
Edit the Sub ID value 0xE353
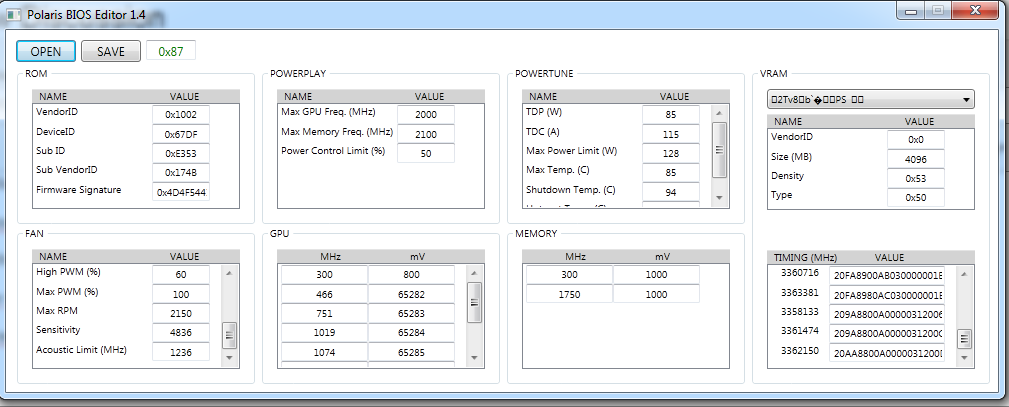click(x=181, y=153)
